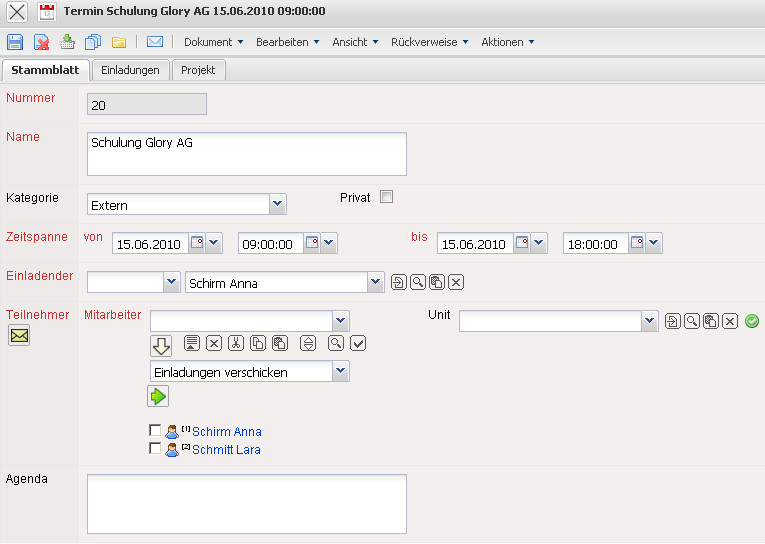Tick the checkbox beside Schmitt Lara
The width and height of the screenshot is (765, 544).
[155, 449]
